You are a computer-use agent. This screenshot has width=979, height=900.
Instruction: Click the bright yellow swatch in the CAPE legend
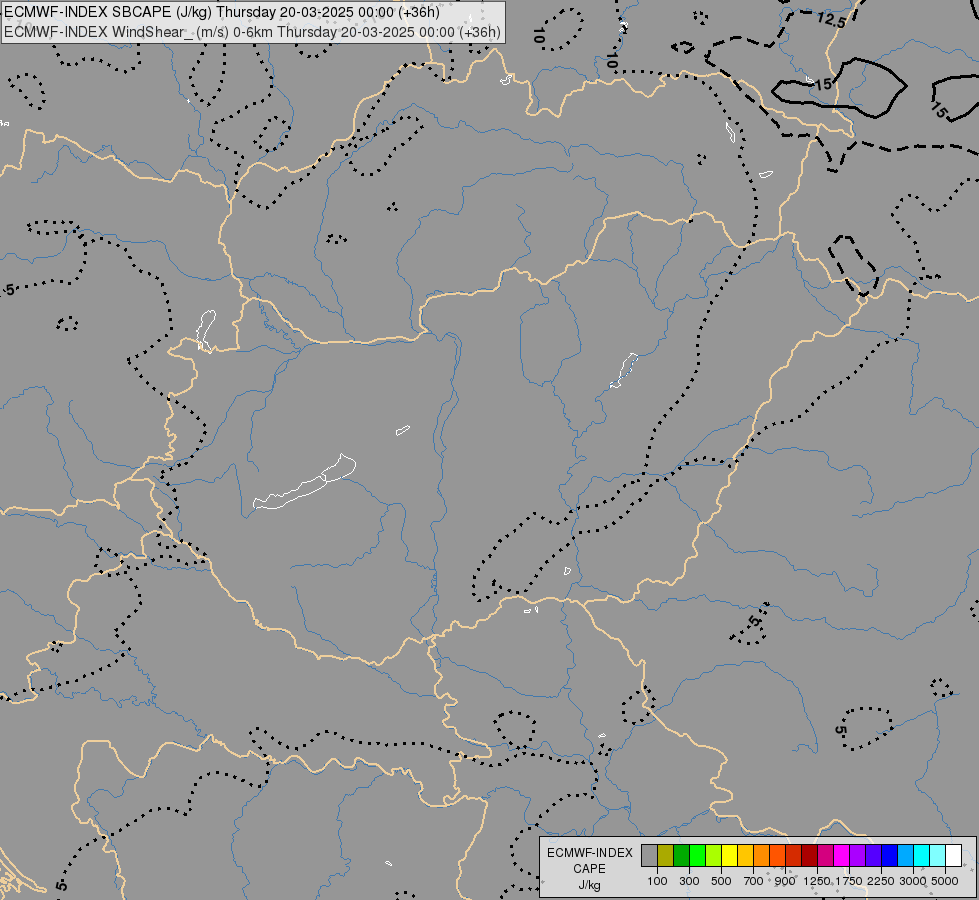pyautogui.click(x=730, y=856)
